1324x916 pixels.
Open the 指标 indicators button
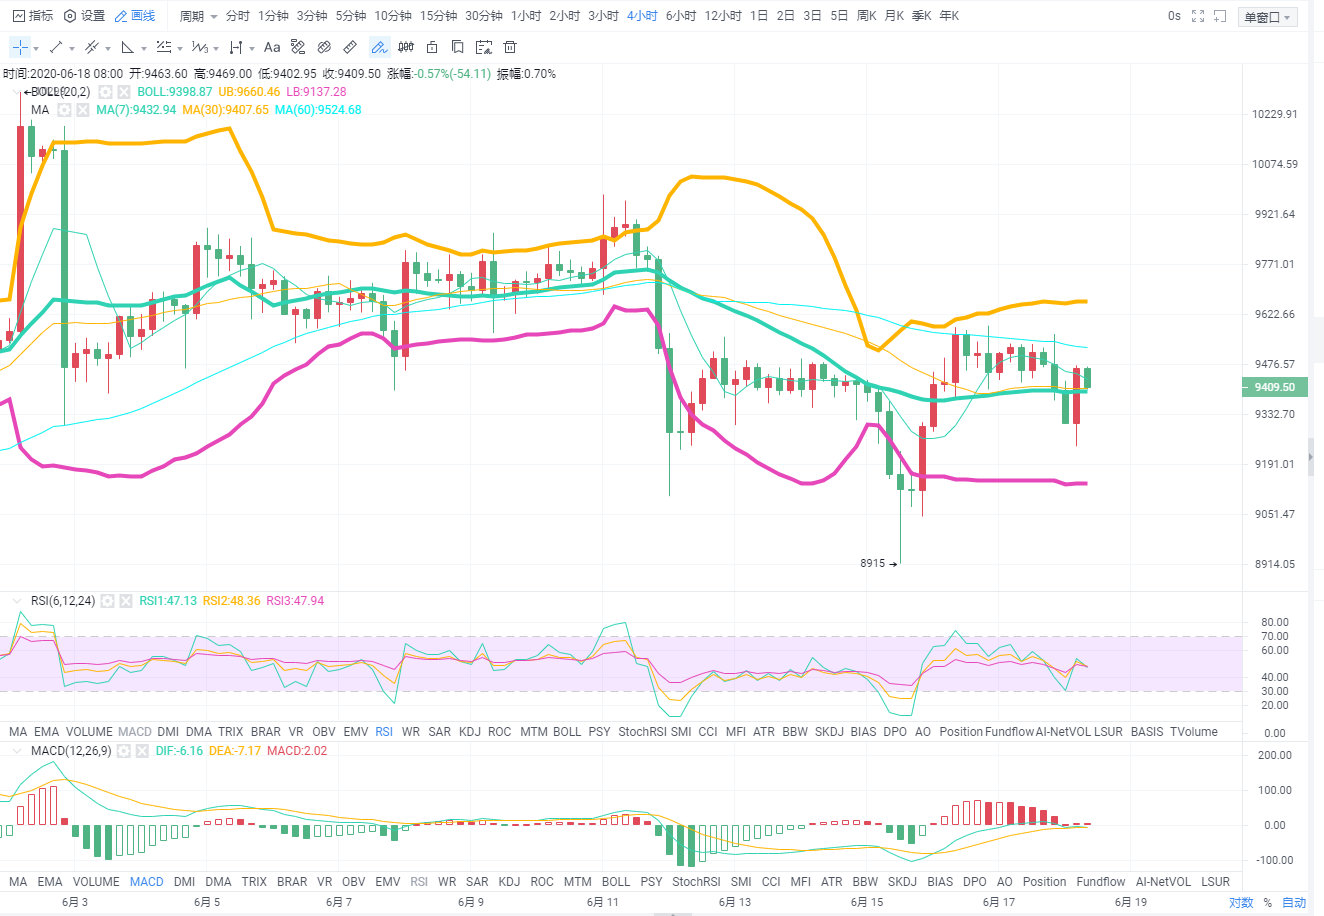(33, 16)
